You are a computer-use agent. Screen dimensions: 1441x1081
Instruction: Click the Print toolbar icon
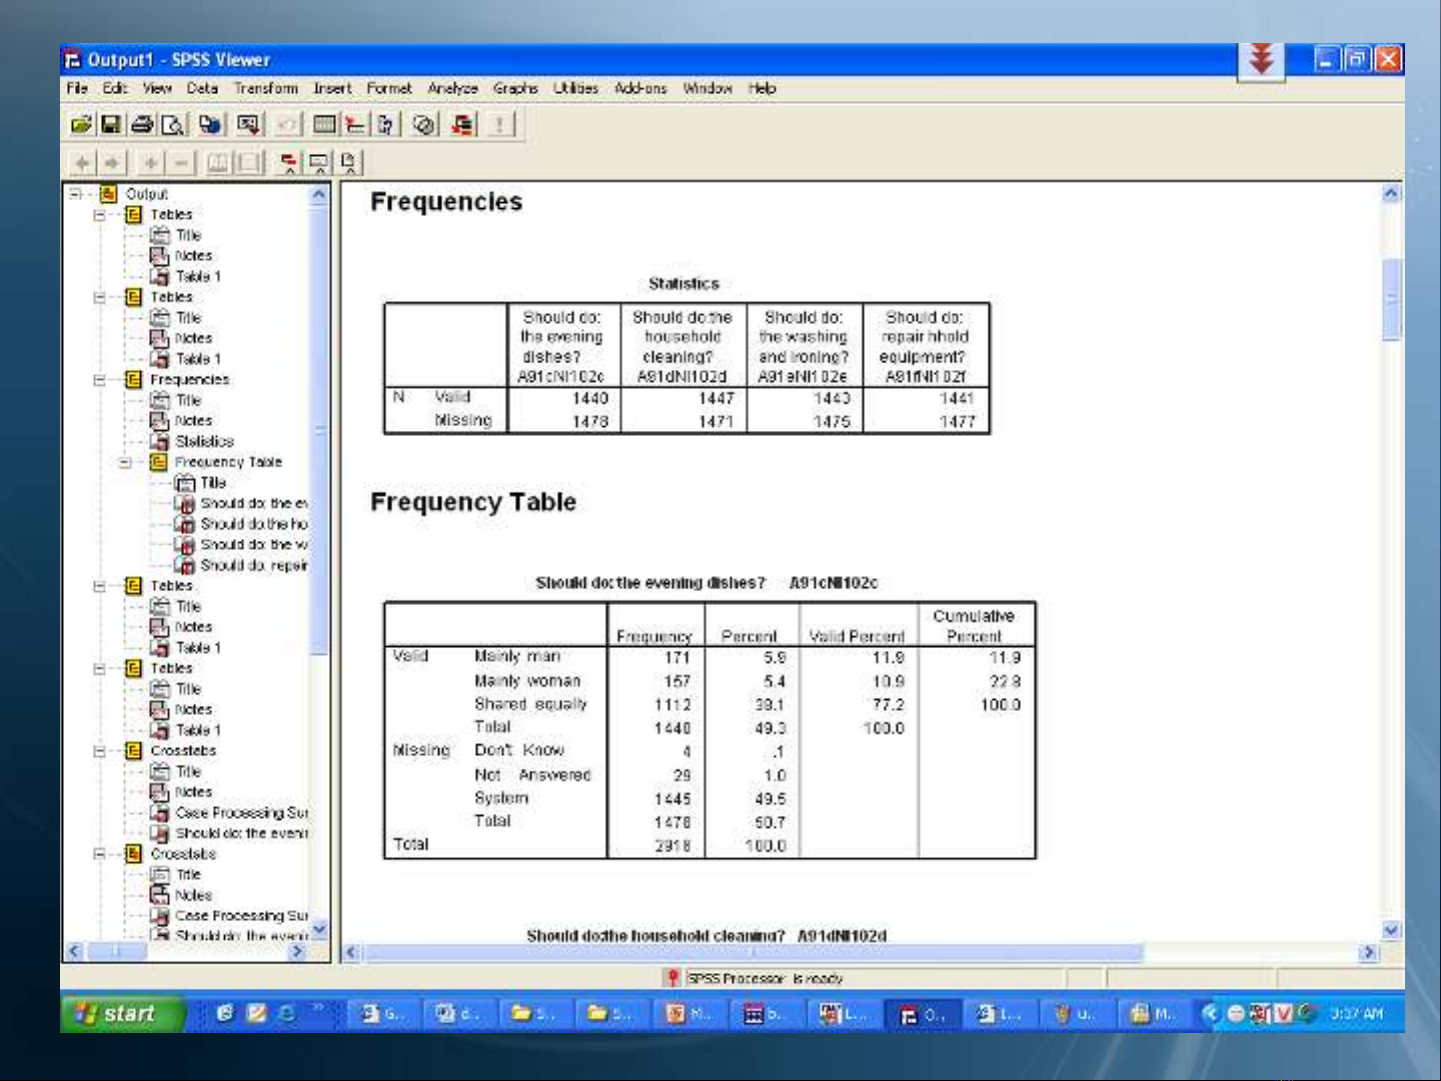pyautogui.click(x=142, y=124)
